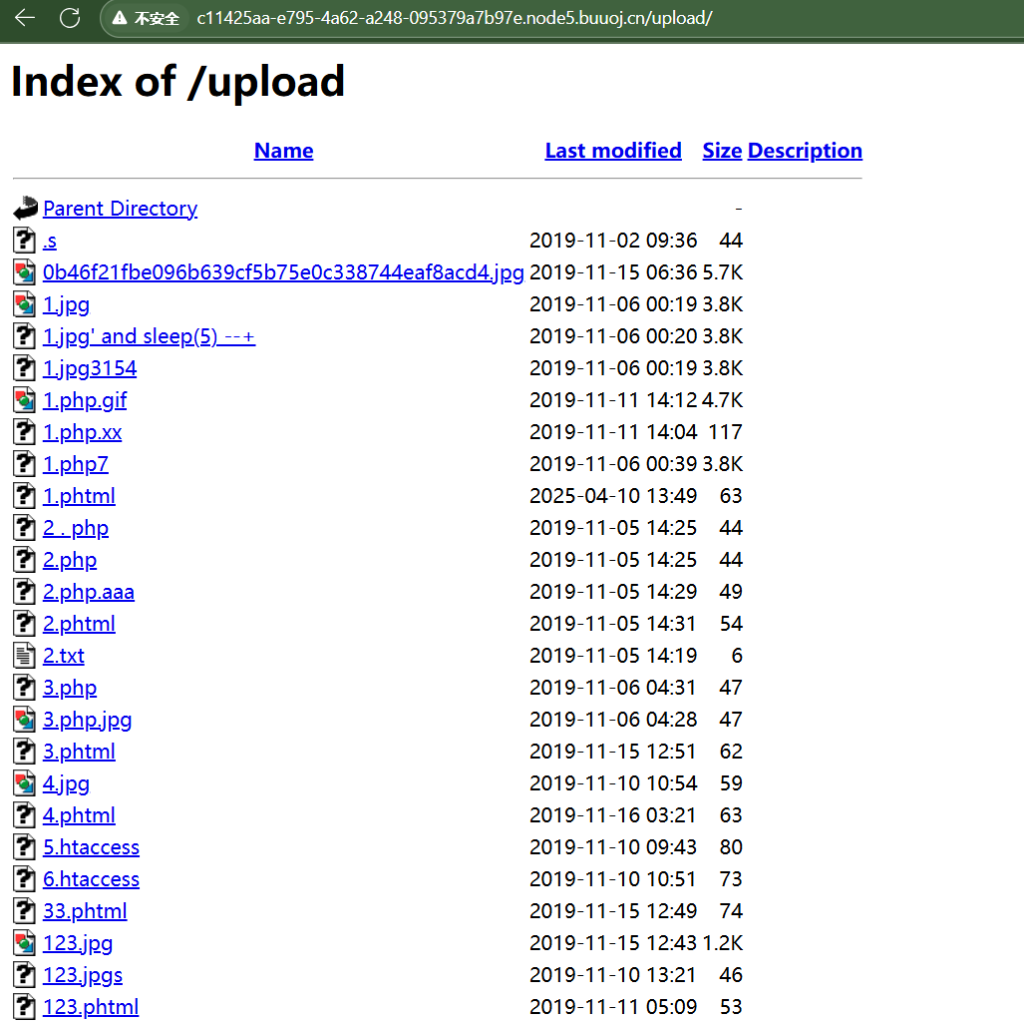Go to Parent Directory
Viewport: 1024px width, 1024px height.
120,209
